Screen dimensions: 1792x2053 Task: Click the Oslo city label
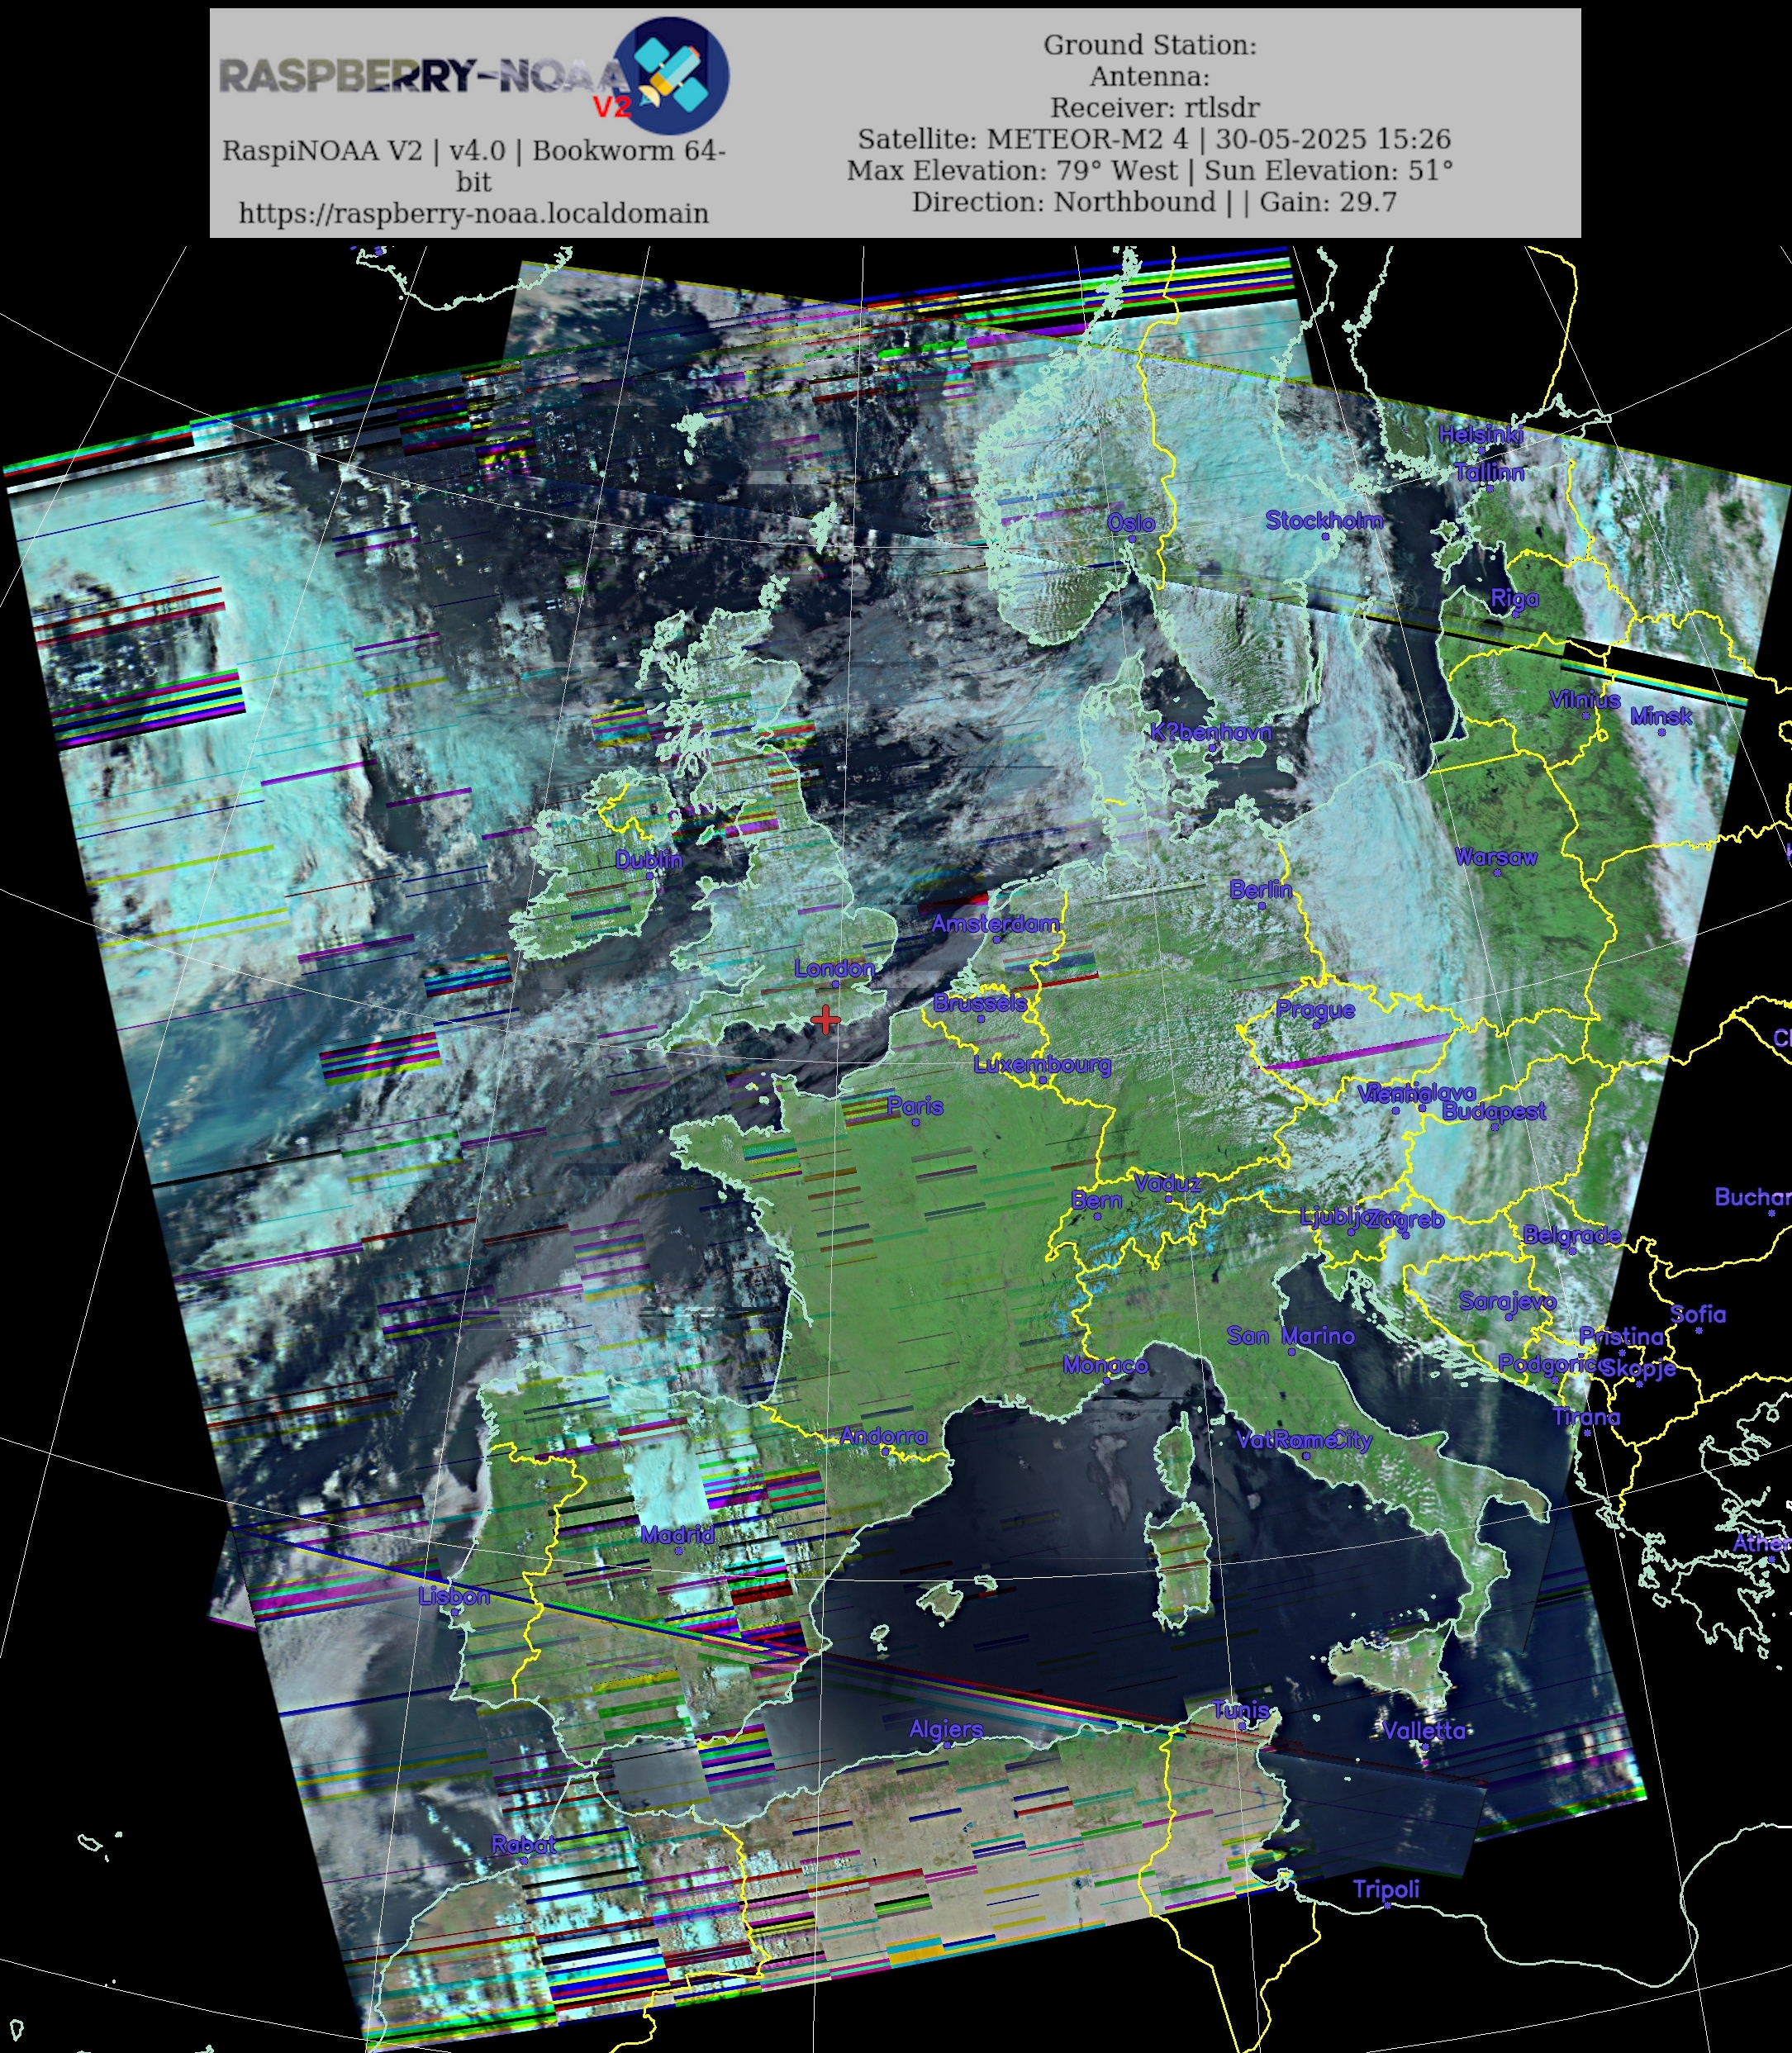(1131, 523)
